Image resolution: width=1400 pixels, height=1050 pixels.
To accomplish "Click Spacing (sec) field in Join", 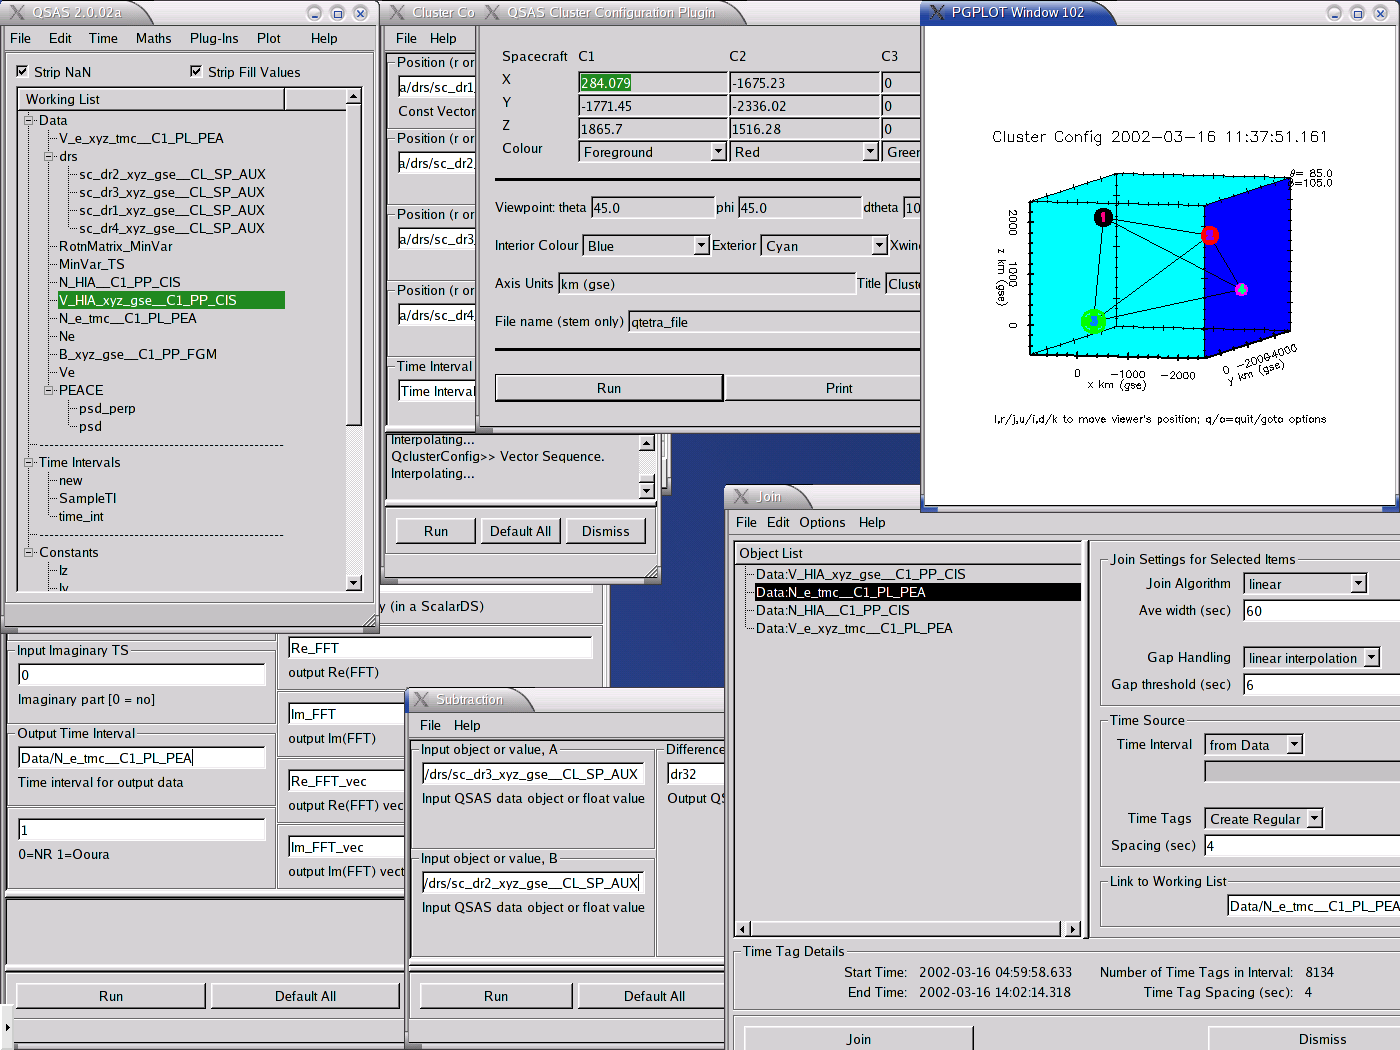I will [x=1301, y=846].
